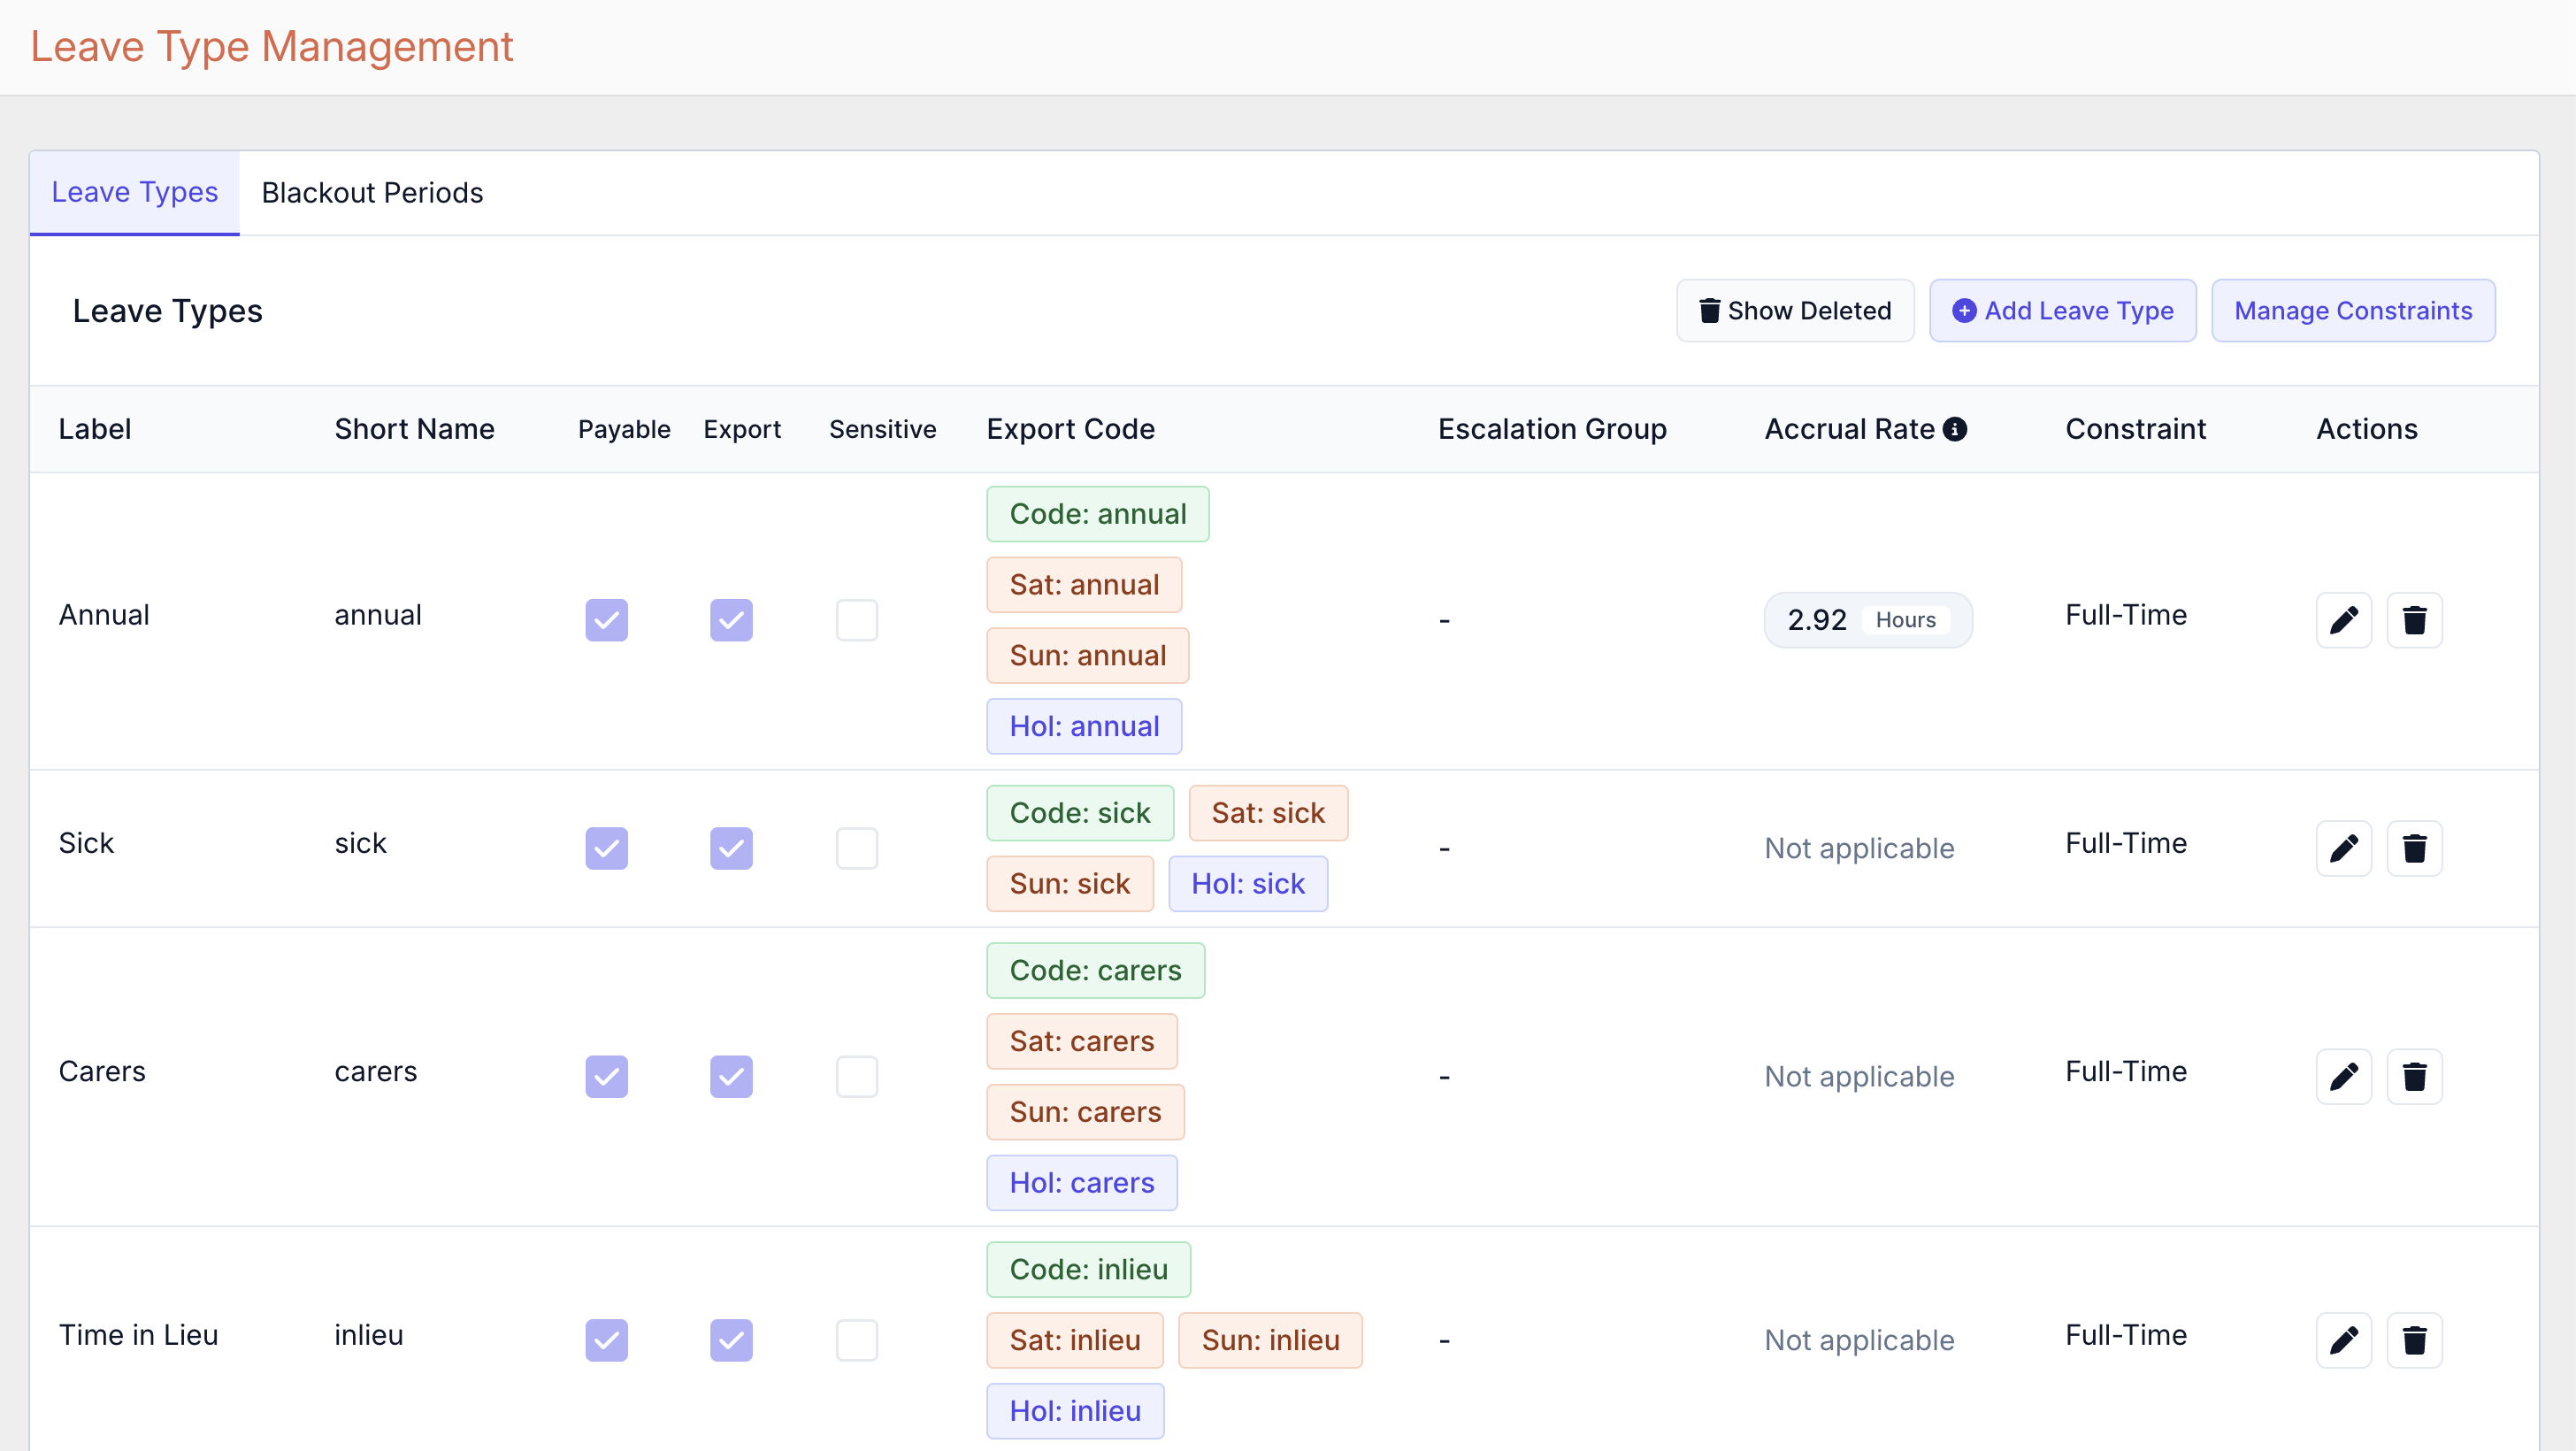Toggle Payable checkbox for Time in Lieu
Image resolution: width=2576 pixels, height=1451 pixels.
click(x=607, y=1340)
